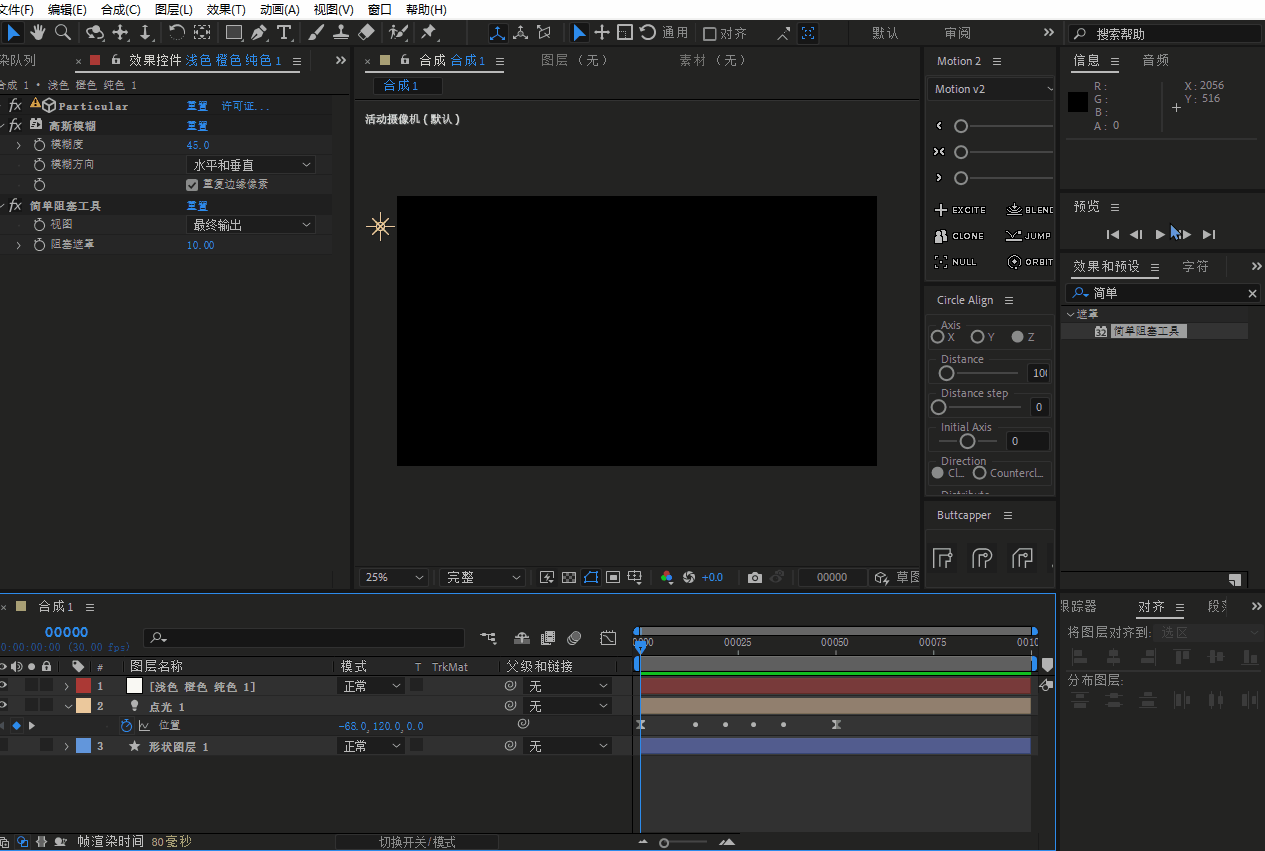The image size is (1265, 851).
Task: Collapse the 点光 1 layer properties
Action: tap(68, 706)
